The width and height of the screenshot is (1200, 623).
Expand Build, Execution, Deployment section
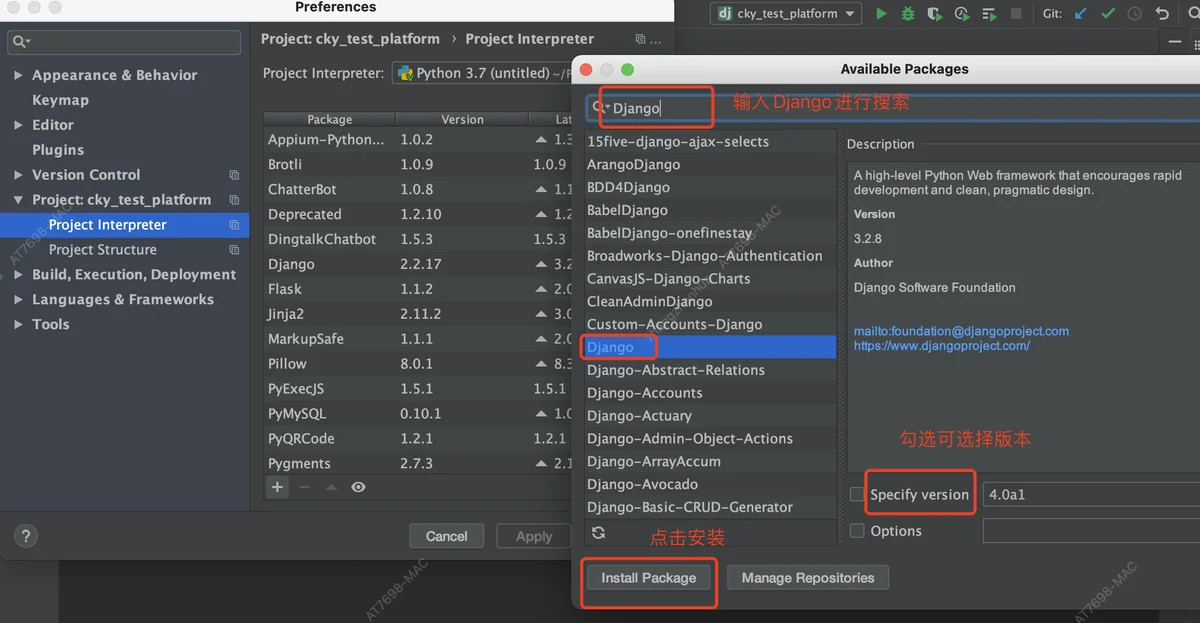pos(18,275)
